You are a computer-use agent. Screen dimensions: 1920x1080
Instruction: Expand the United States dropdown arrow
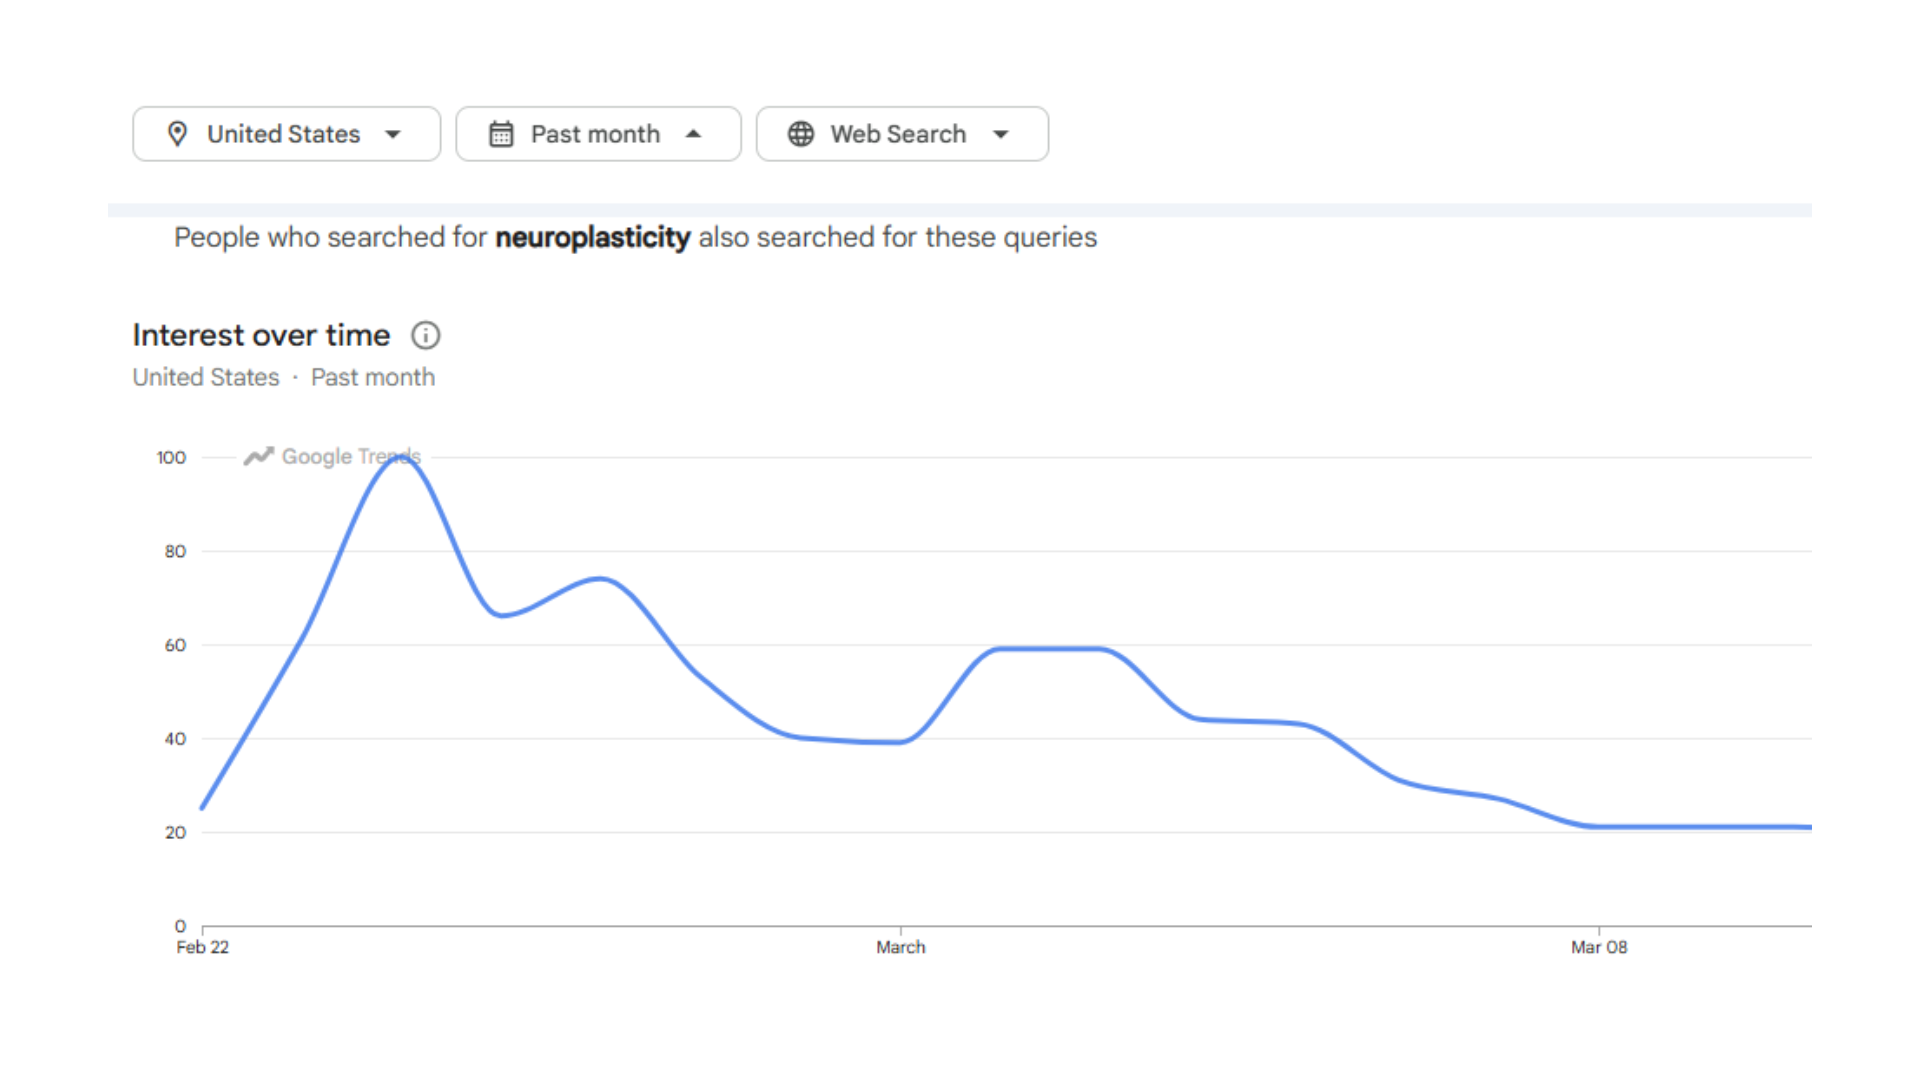(x=393, y=134)
